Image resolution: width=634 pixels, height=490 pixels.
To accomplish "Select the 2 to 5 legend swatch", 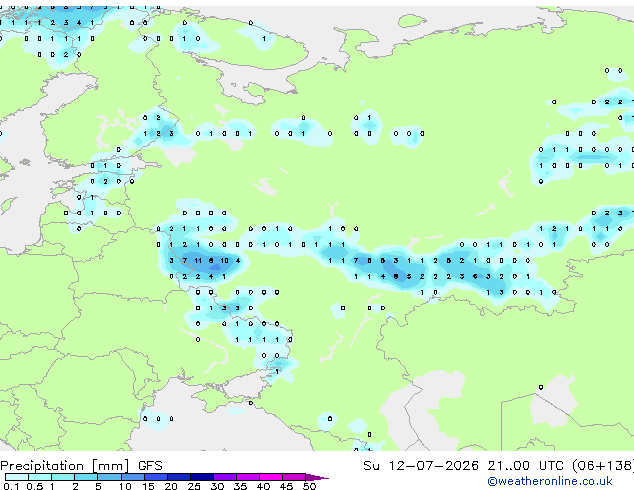I will pyautogui.click(x=86, y=477).
